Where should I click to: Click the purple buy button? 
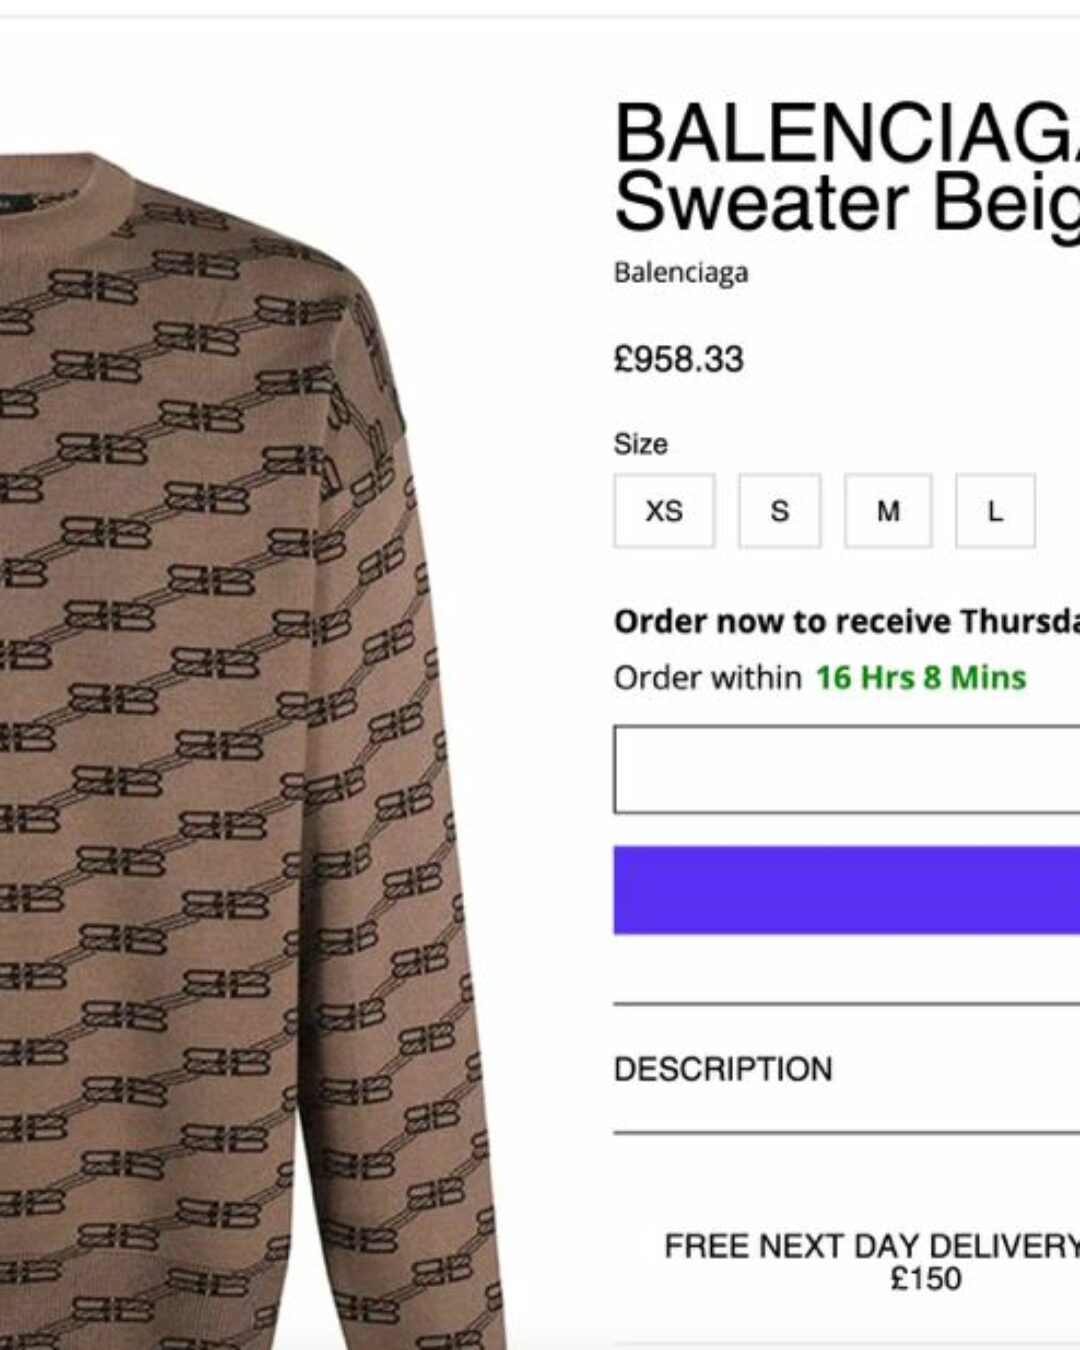(847, 890)
